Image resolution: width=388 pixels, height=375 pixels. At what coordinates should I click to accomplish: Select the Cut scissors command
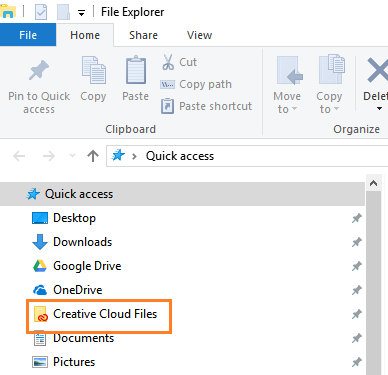pos(179,62)
